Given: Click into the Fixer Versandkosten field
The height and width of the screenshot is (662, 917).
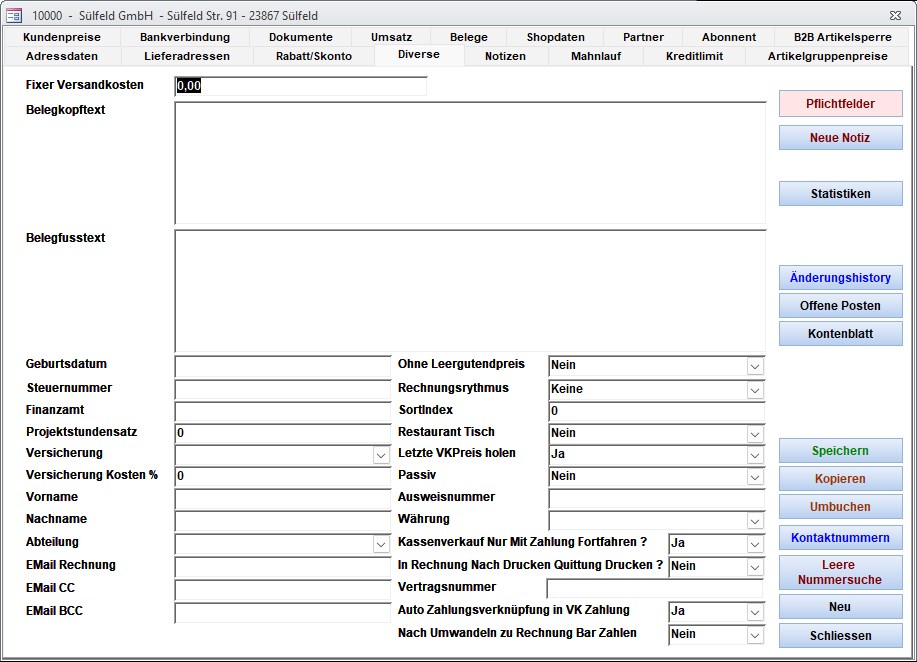Looking at the screenshot, I should click(x=300, y=86).
